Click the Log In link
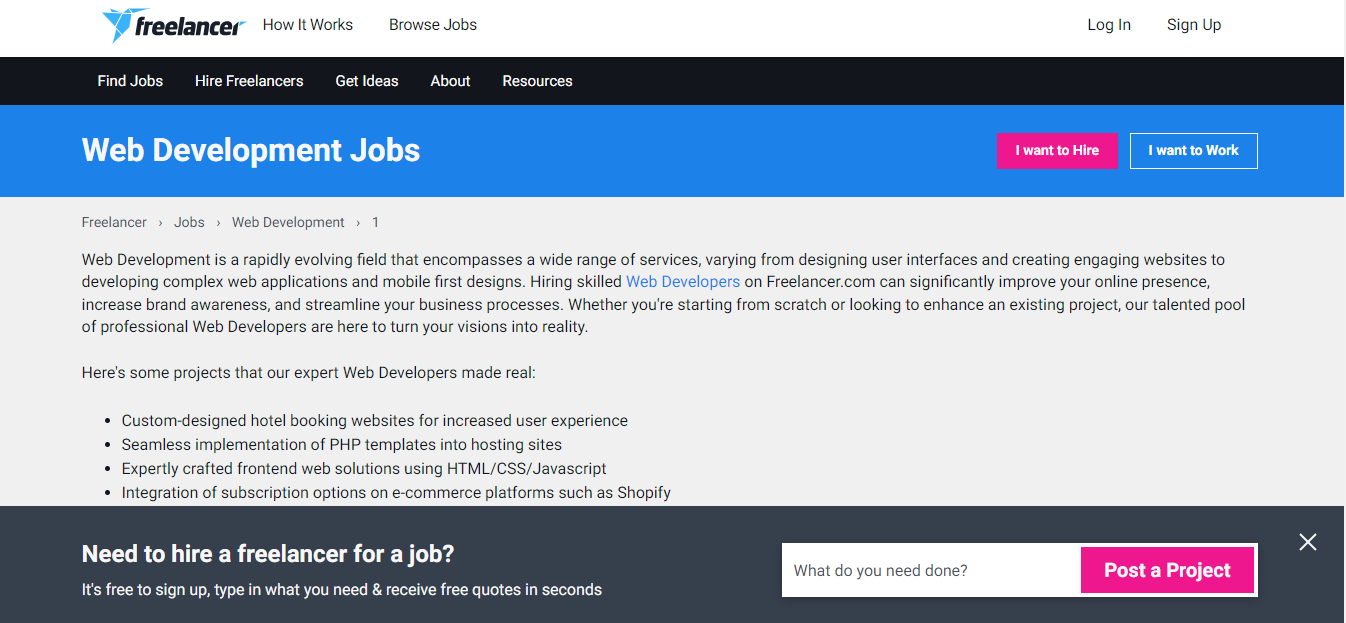Screen dimensions: 1346x623 coord(1109,25)
